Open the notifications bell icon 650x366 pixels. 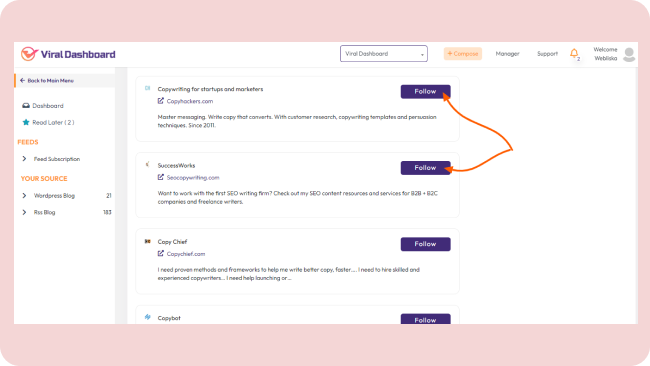574,53
